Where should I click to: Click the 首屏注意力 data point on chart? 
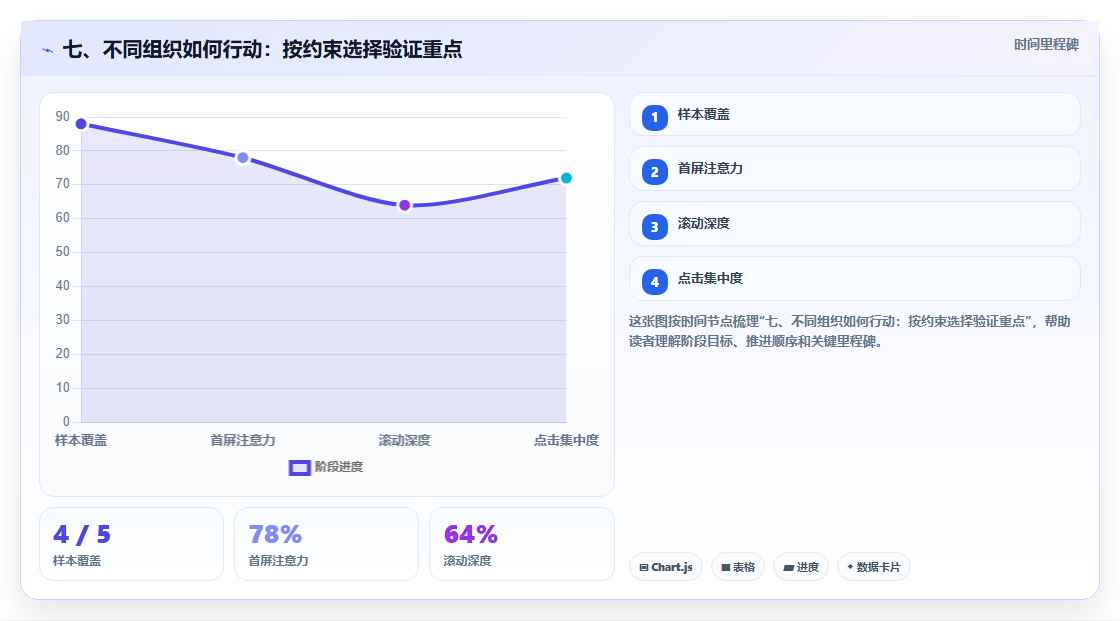(x=243, y=158)
